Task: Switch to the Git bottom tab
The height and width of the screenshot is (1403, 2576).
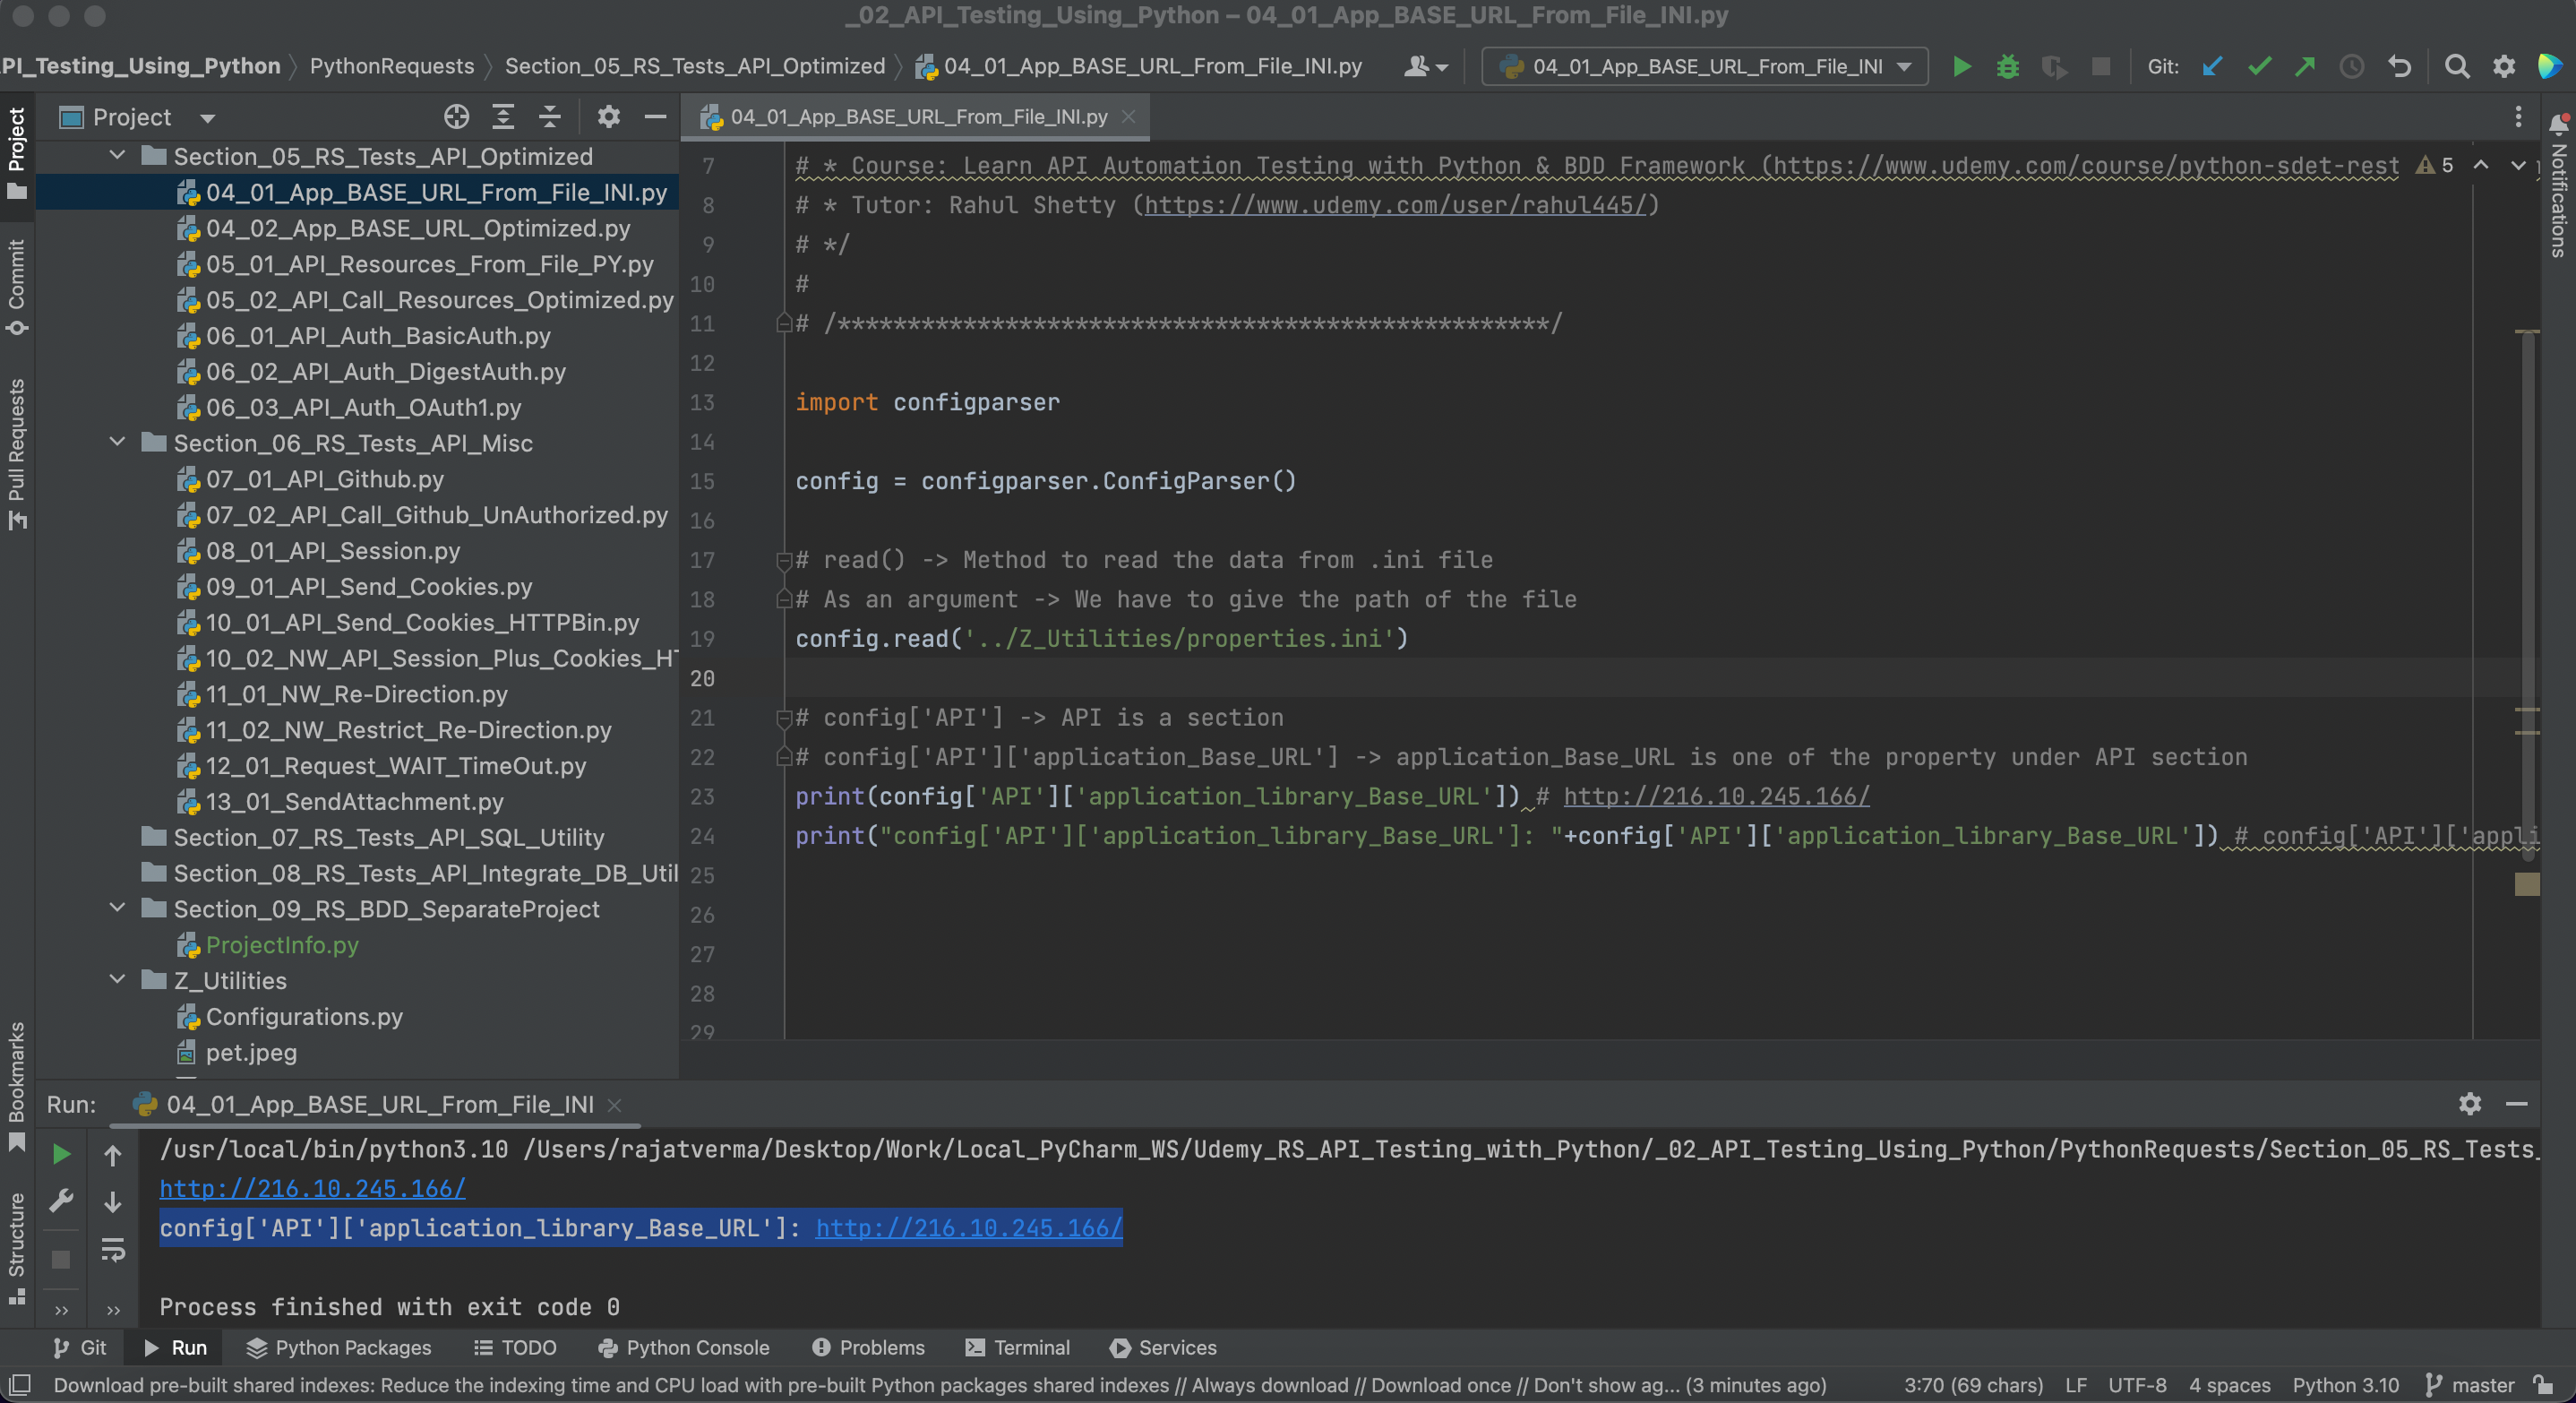Action: click(x=80, y=1347)
